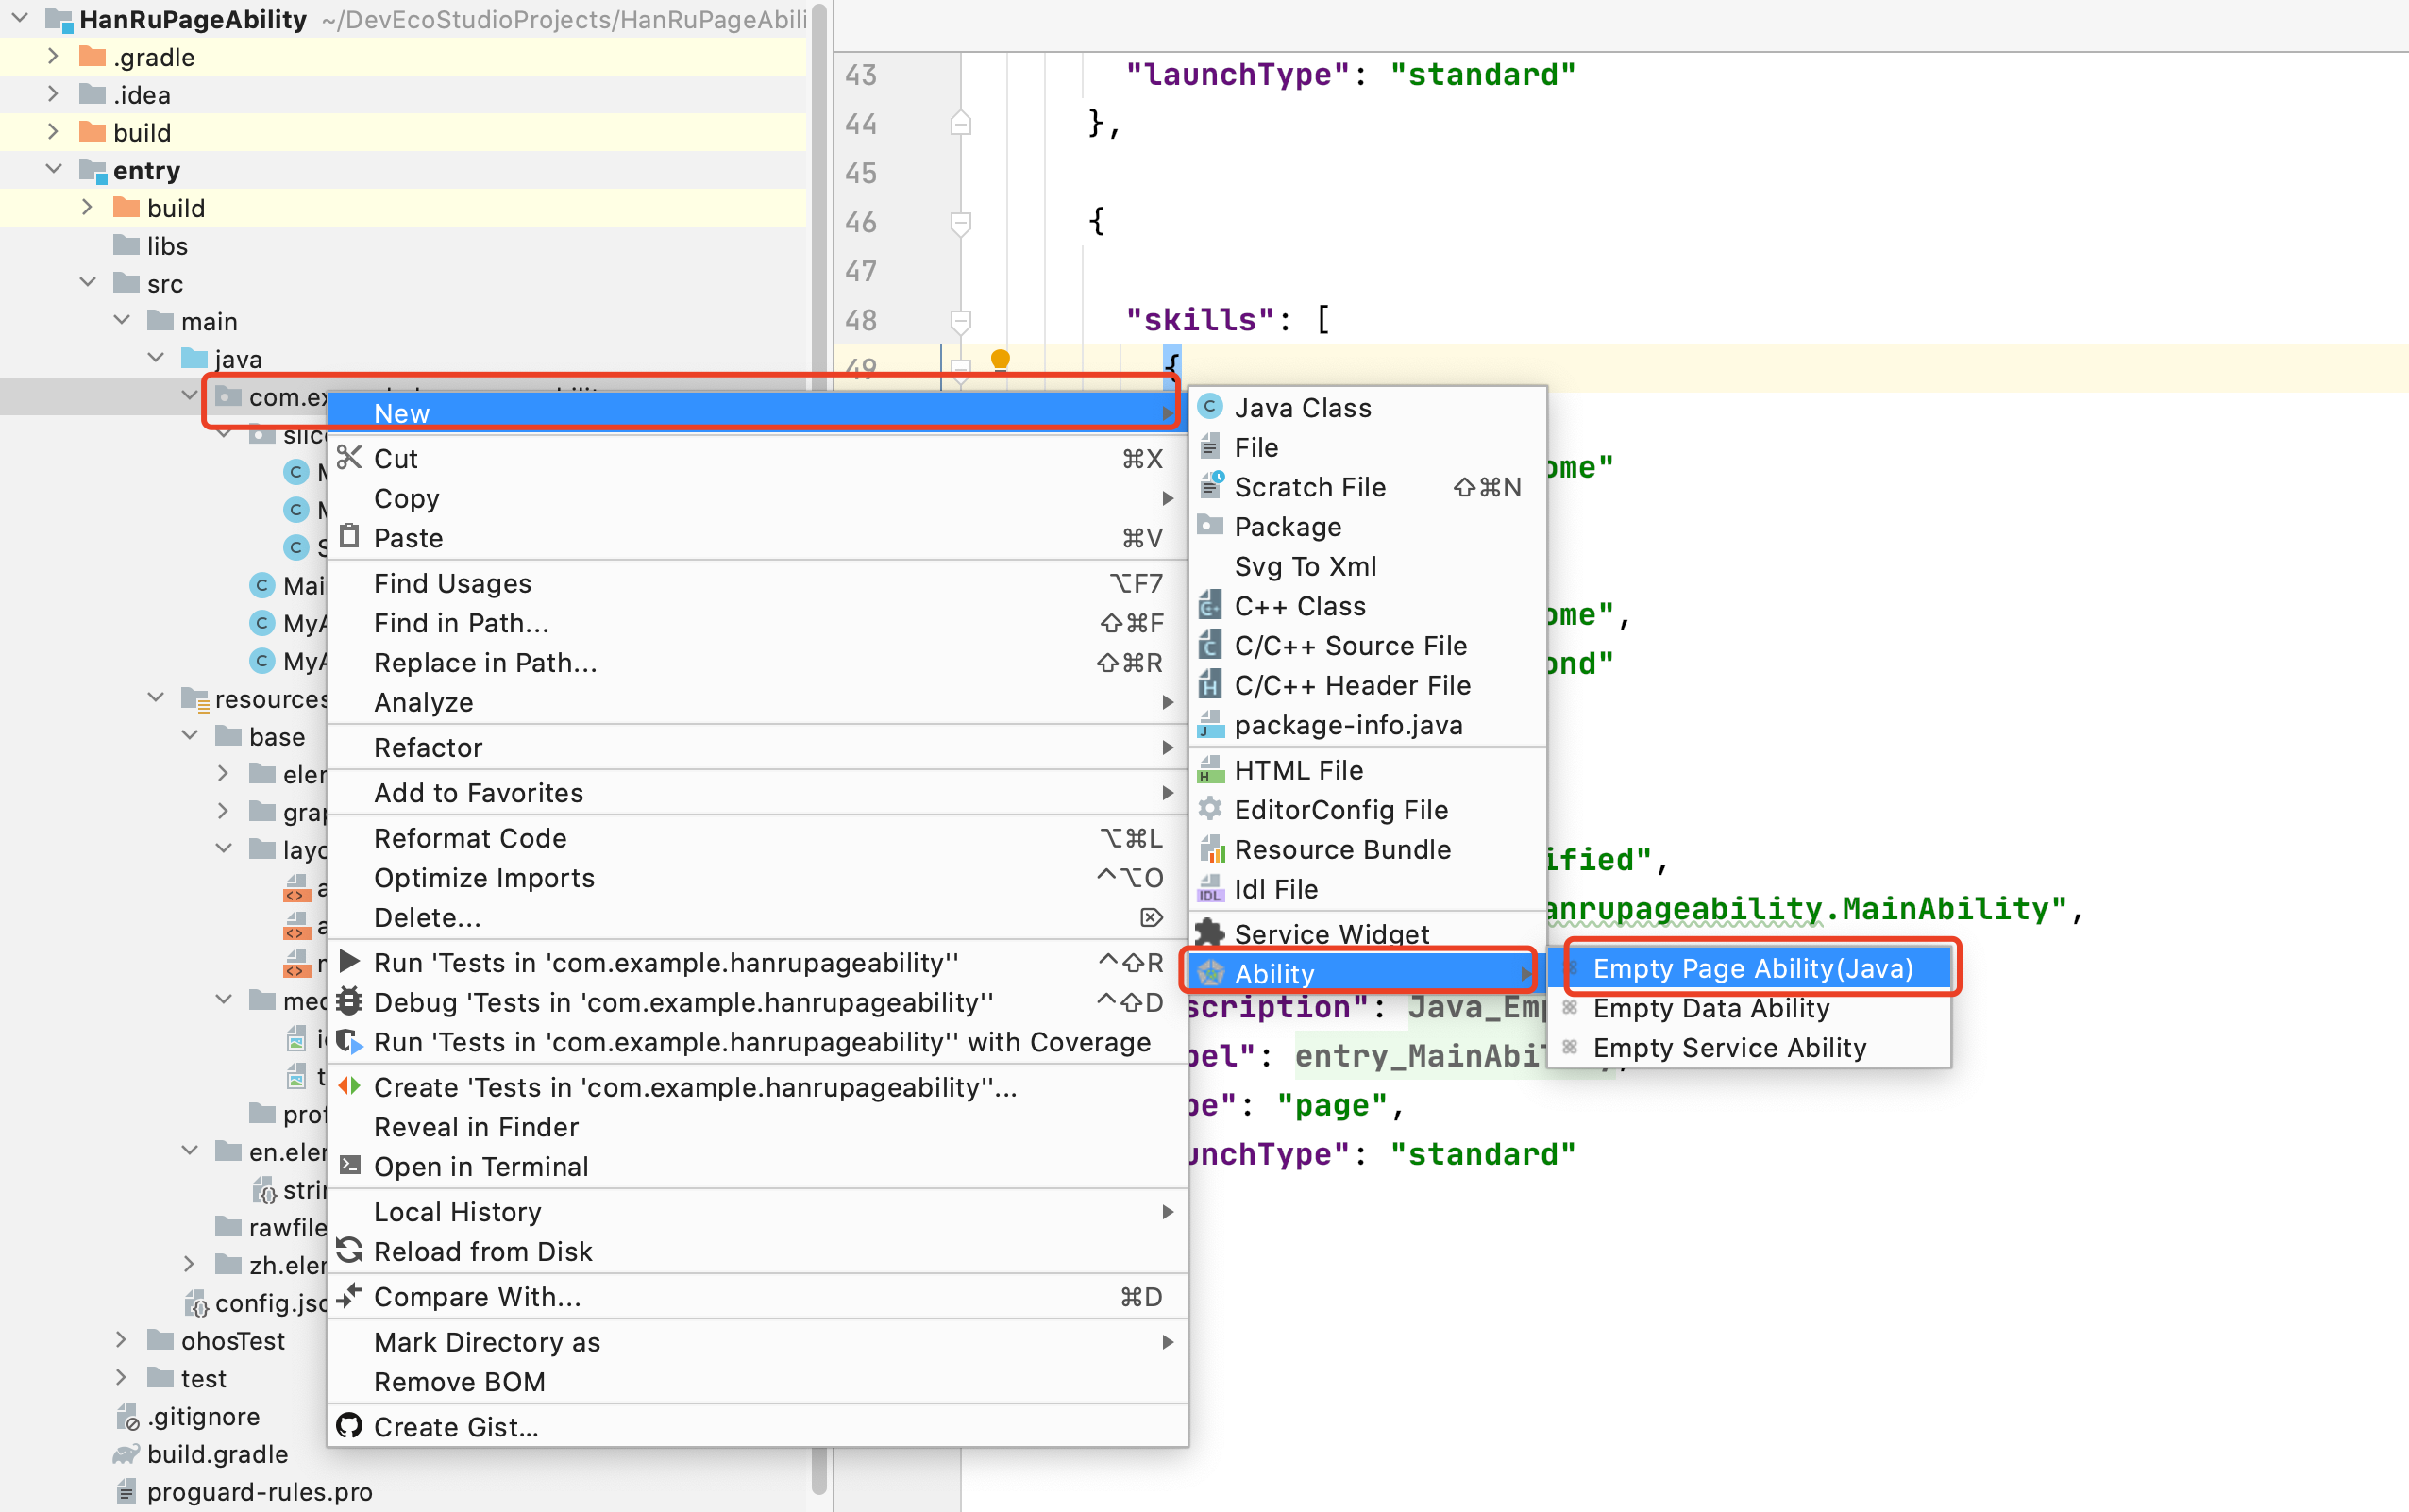Click the Run Tests play icon
2409x1512 pixels.
[349, 961]
